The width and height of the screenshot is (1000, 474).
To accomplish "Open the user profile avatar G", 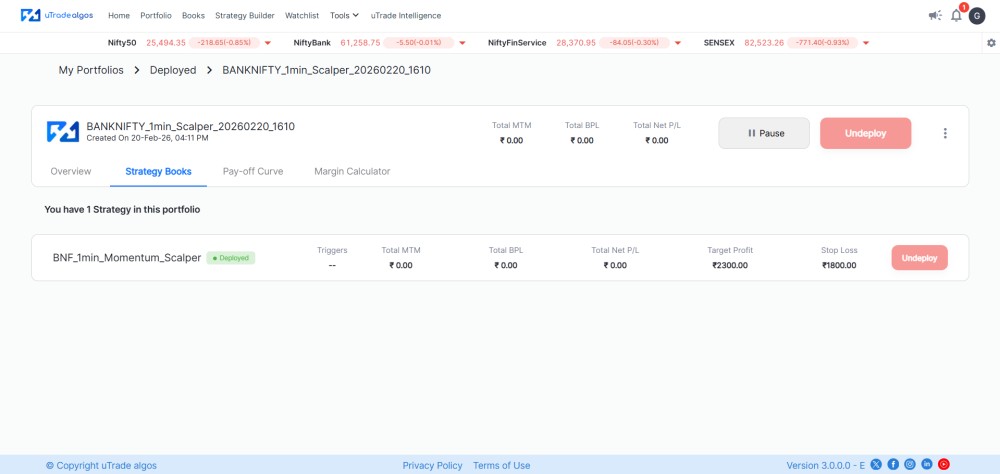I will 977,16.
